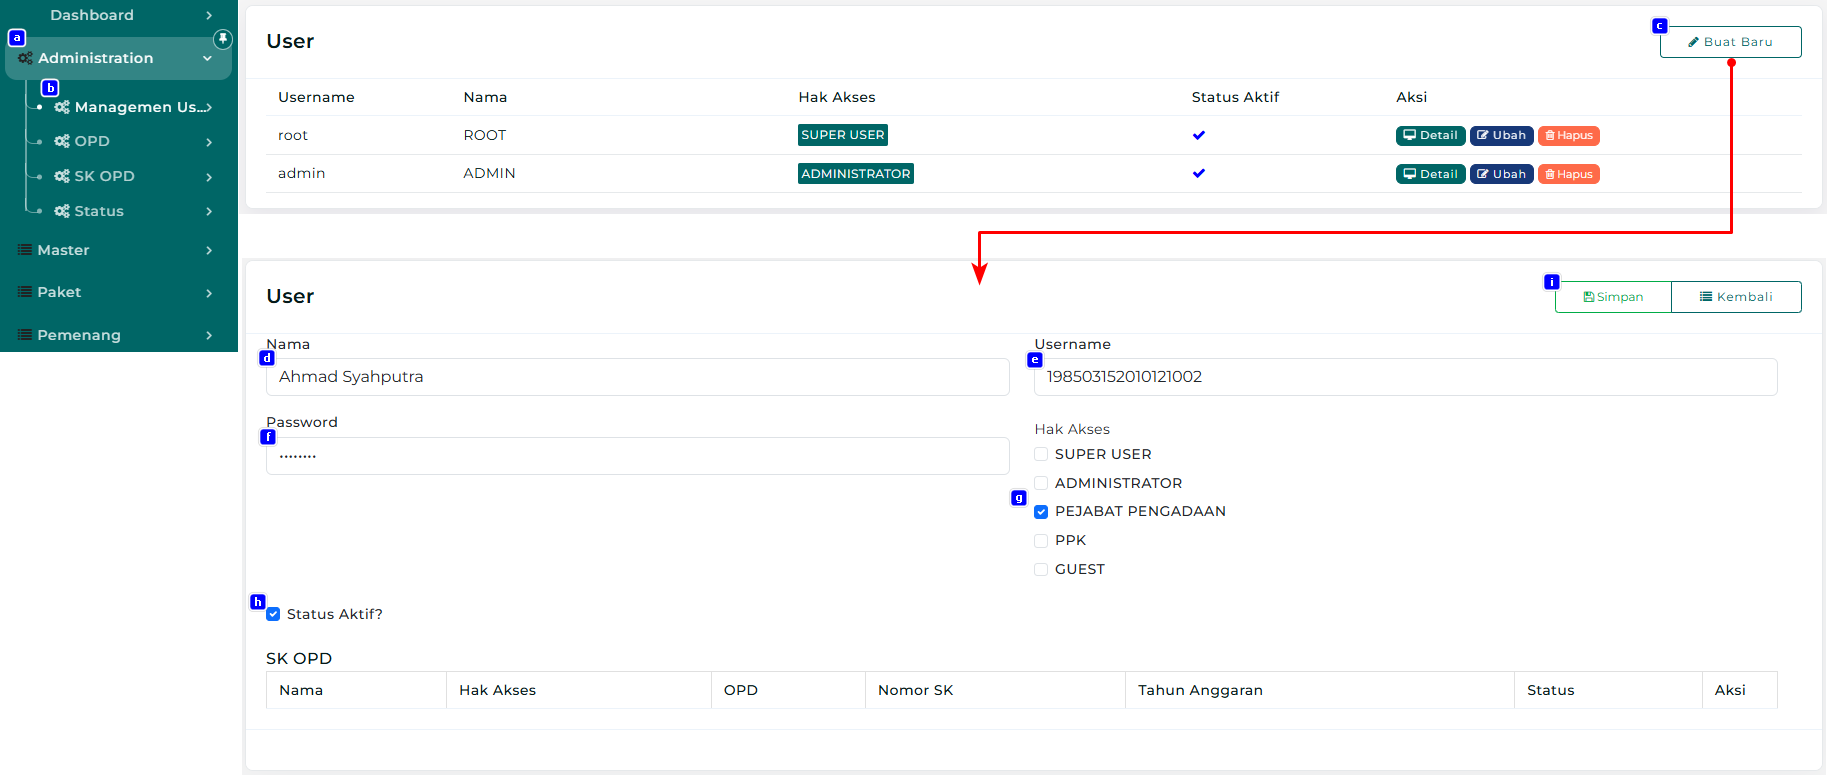Image resolution: width=1827 pixels, height=775 pixels.
Task: Click the gears icon beside Administration
Action: pos(25,58)
